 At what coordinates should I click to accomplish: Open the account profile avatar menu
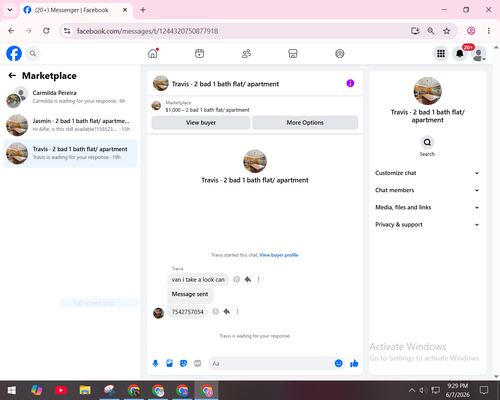pyautogui.click(x=479, y=54)
